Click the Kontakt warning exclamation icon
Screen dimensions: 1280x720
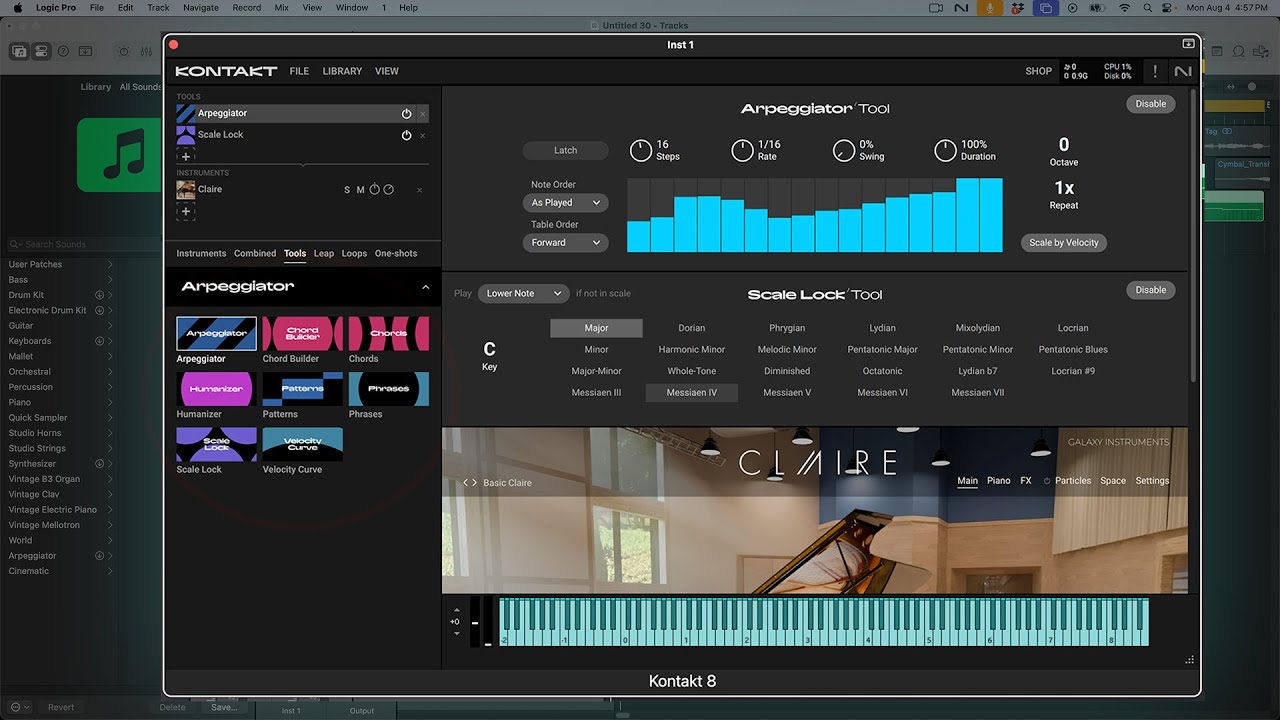1155,72
